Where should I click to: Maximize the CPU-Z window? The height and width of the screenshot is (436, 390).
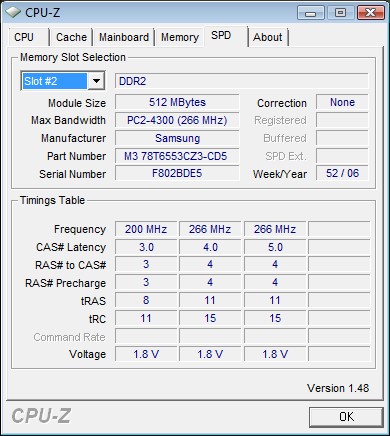coord(340,13)
